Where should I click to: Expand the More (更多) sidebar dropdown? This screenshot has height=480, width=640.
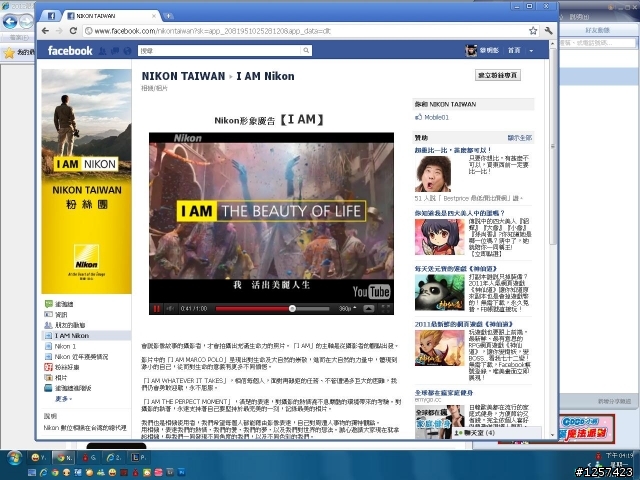click(64, 399)
